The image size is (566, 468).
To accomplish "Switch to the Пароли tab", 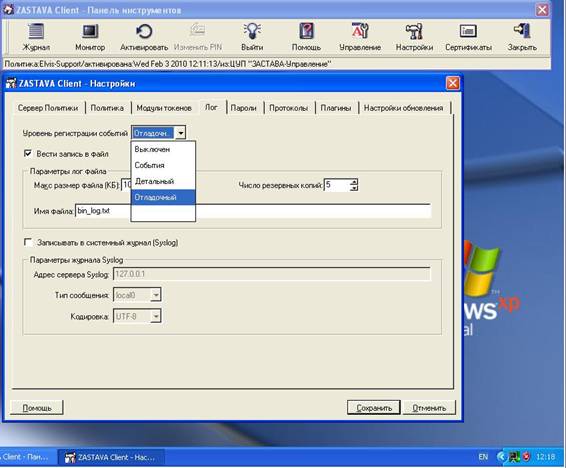I will pos(243,108).
